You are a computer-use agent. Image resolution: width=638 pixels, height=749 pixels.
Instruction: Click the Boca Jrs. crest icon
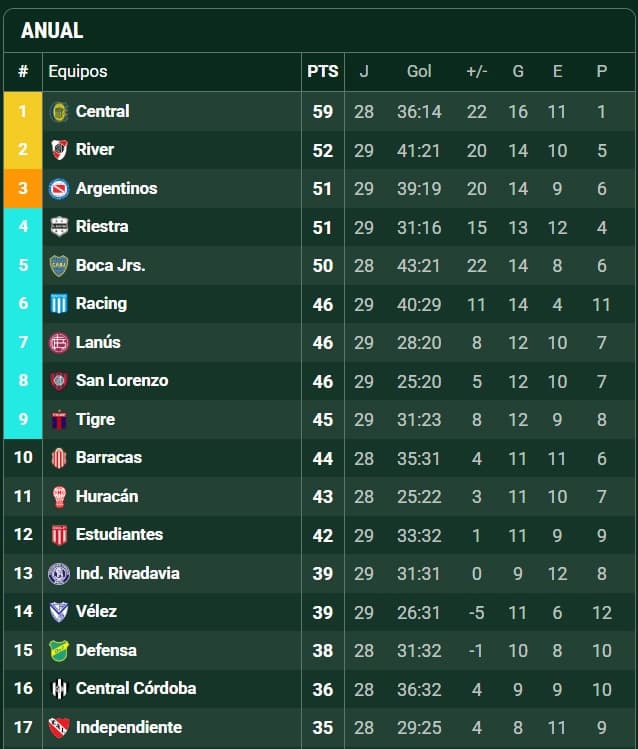tap(59, 265)
